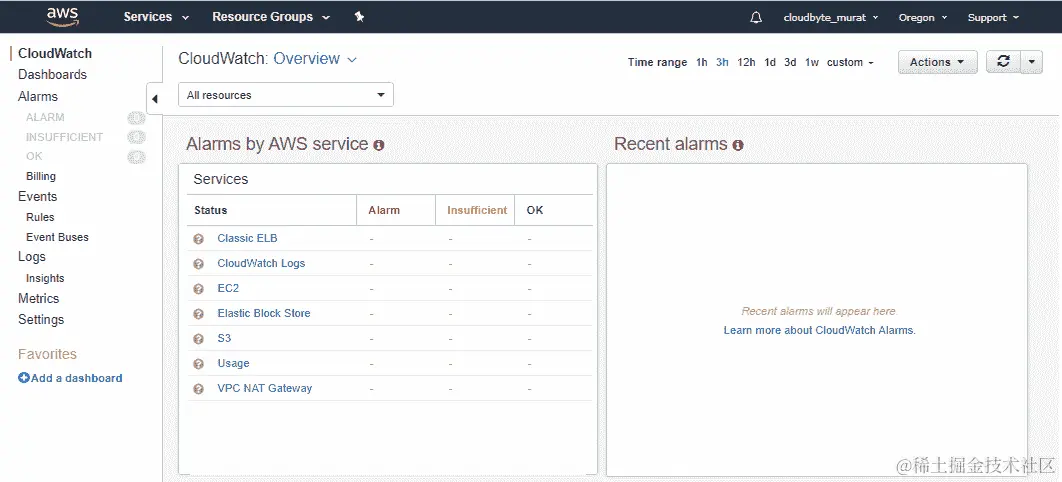The width and height of the screenshot is (1062, 482).
Task: Open Event Buses in the sidebar
Action: tap(57, 237)
